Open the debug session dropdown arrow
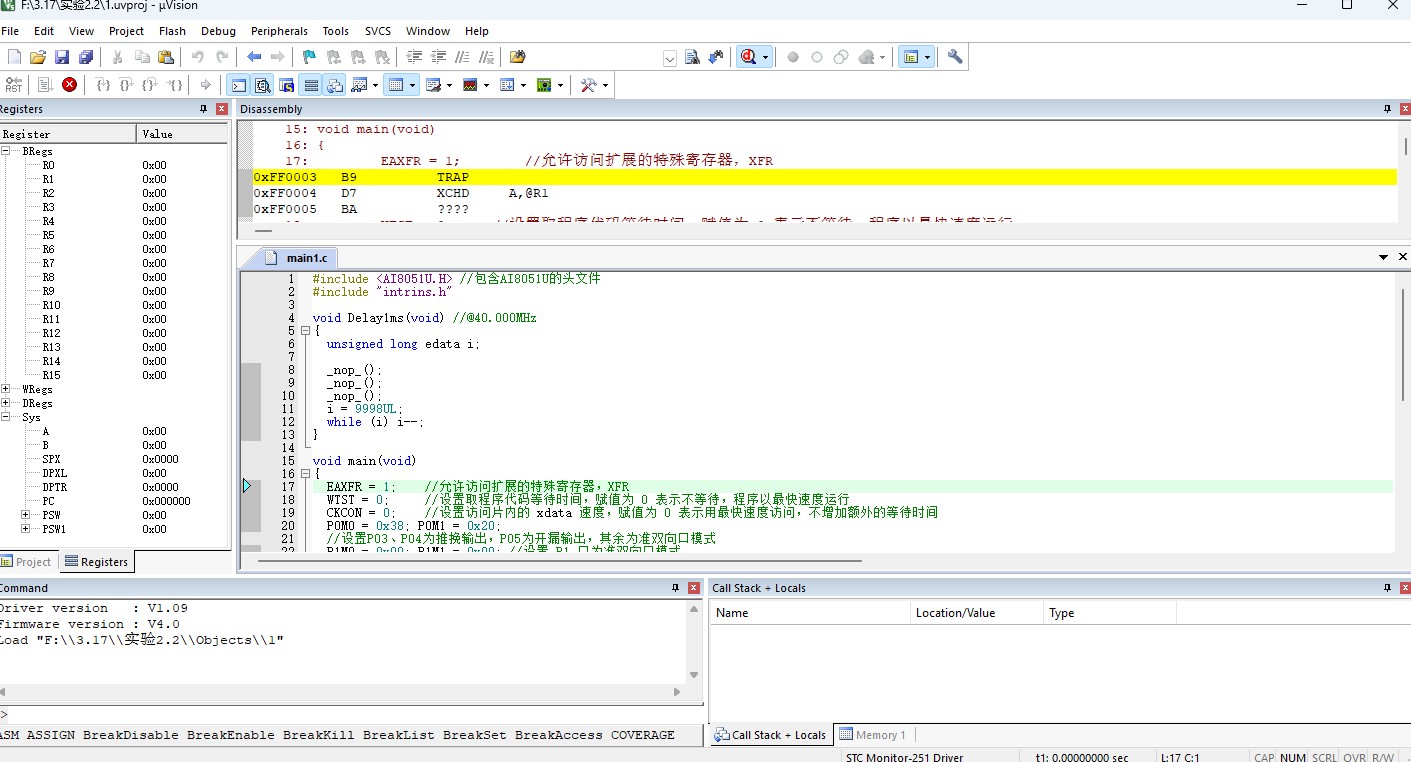This screenshot has height=762, width=1411. pyautogui.click(x=766, y=57)
